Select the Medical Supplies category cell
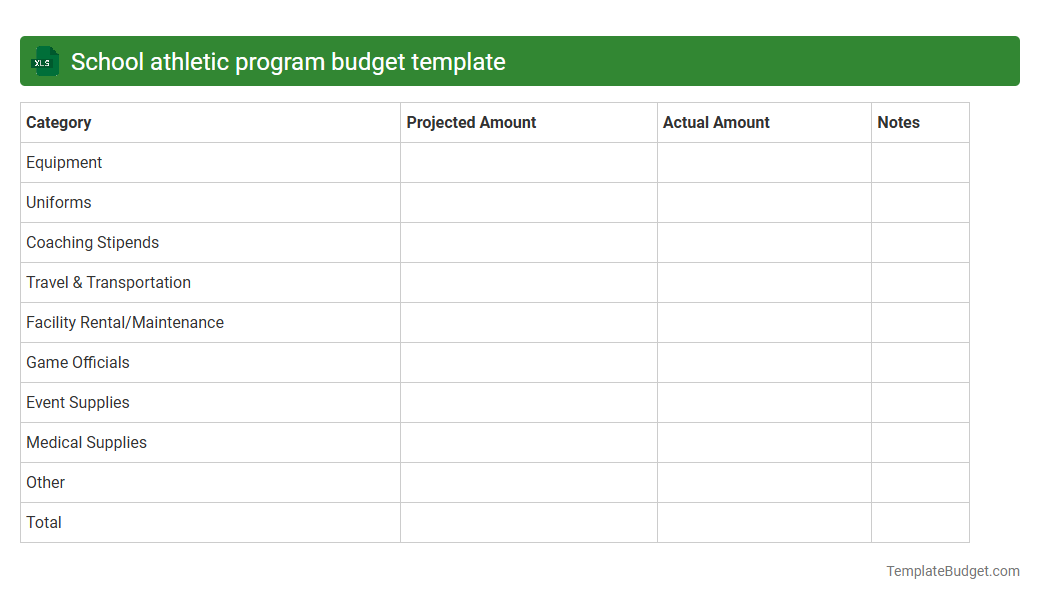The image size is (1040, 600). pos(86,442)
